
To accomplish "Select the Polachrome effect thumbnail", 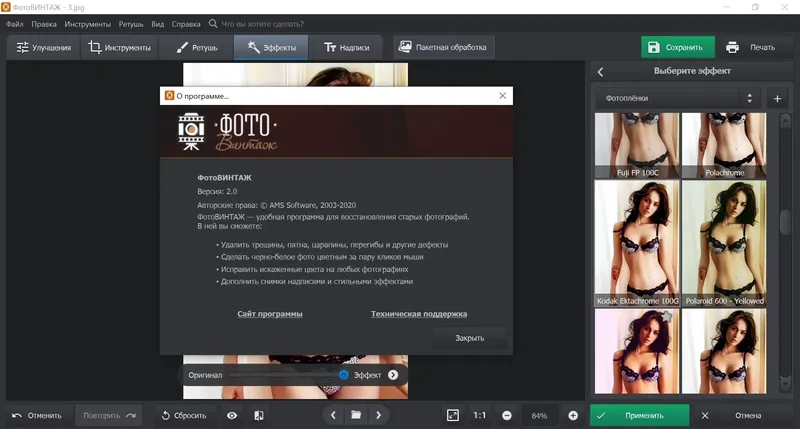I will pos(724,145).
